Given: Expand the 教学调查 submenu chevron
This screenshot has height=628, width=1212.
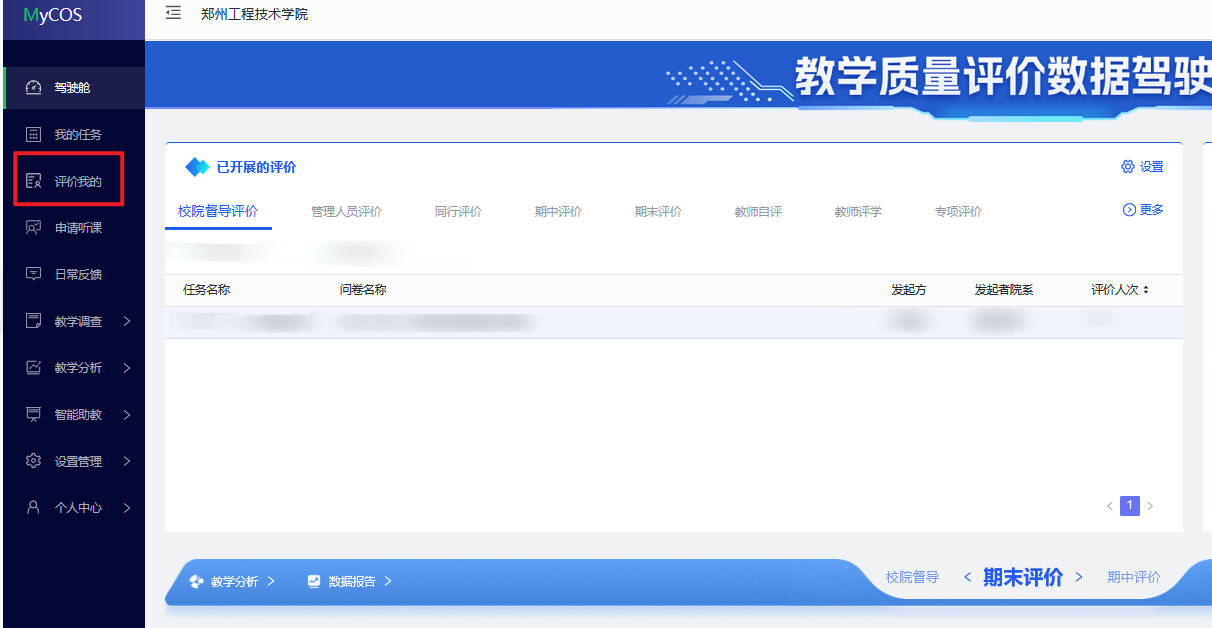Looking at the screenshot, I should pyautogui.click(x=127, y=321).
